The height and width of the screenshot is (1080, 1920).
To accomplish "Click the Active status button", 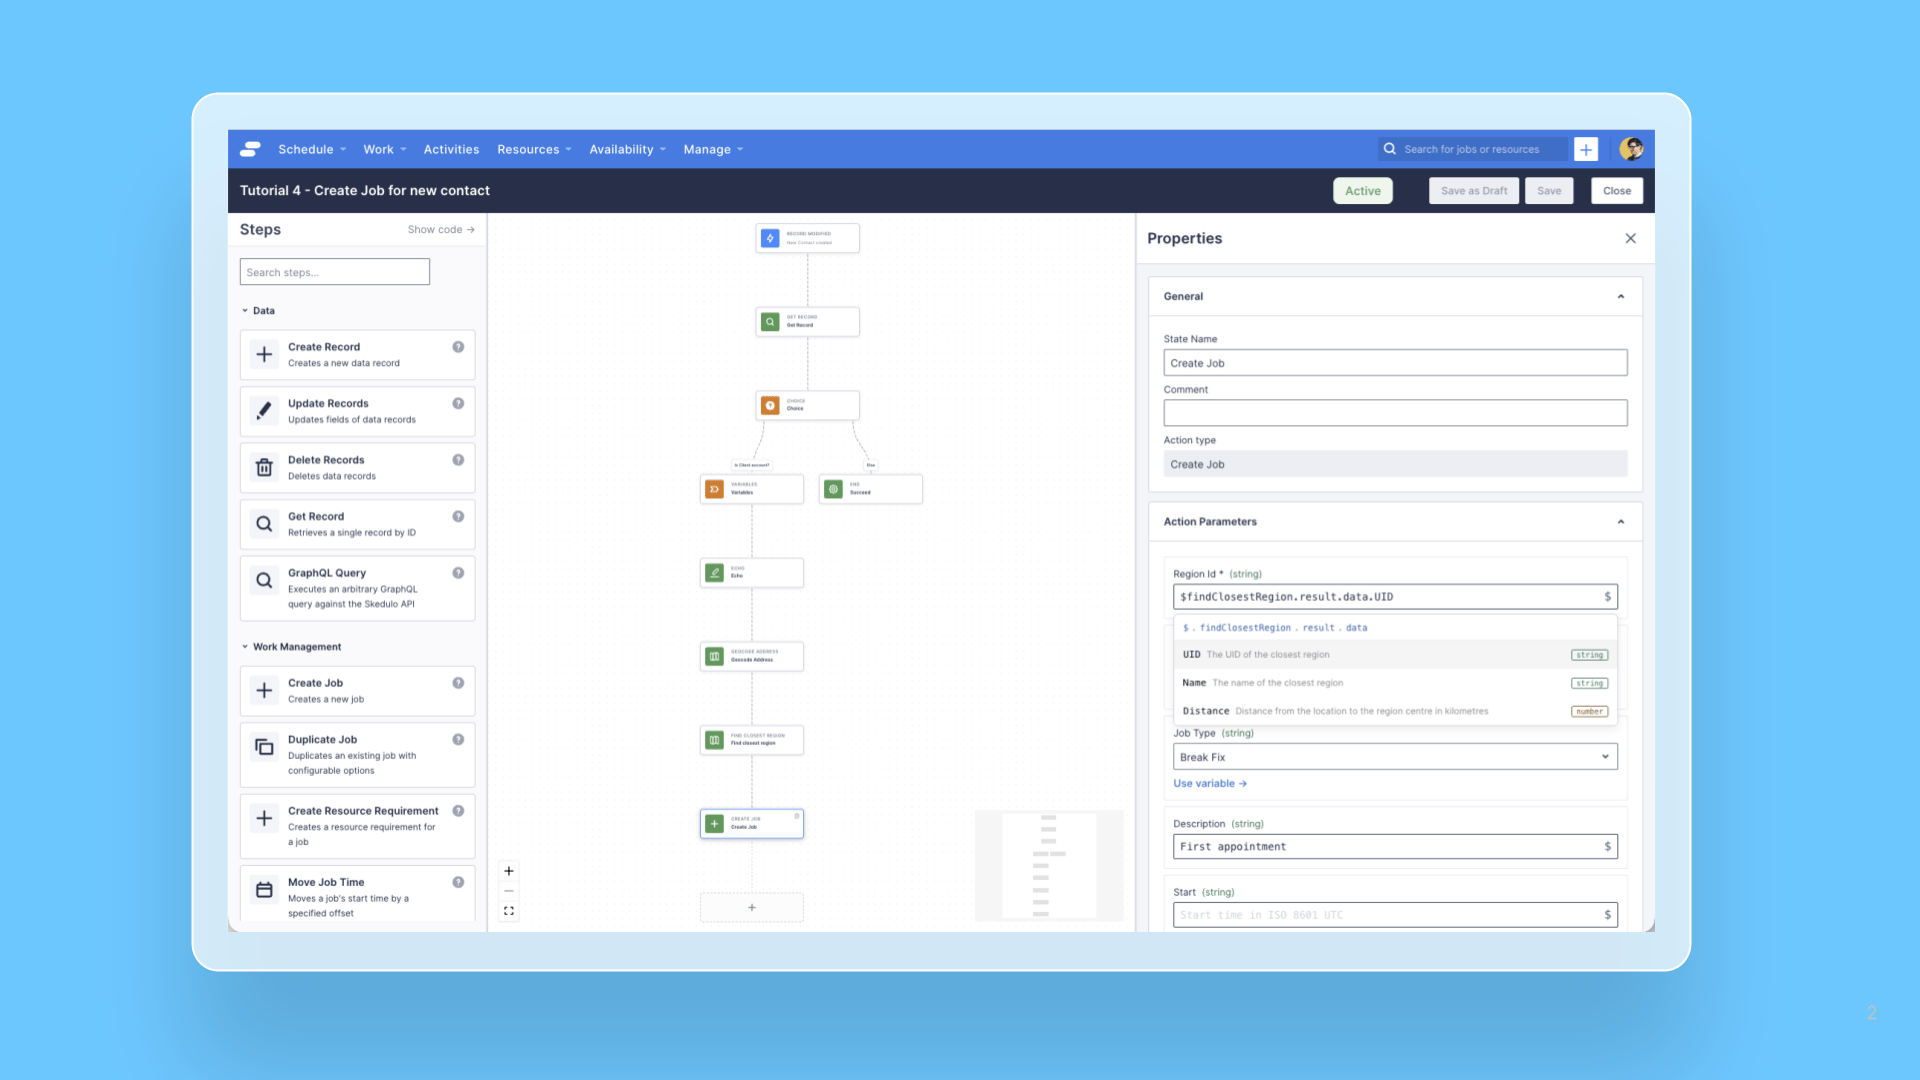I will 1362,191.
